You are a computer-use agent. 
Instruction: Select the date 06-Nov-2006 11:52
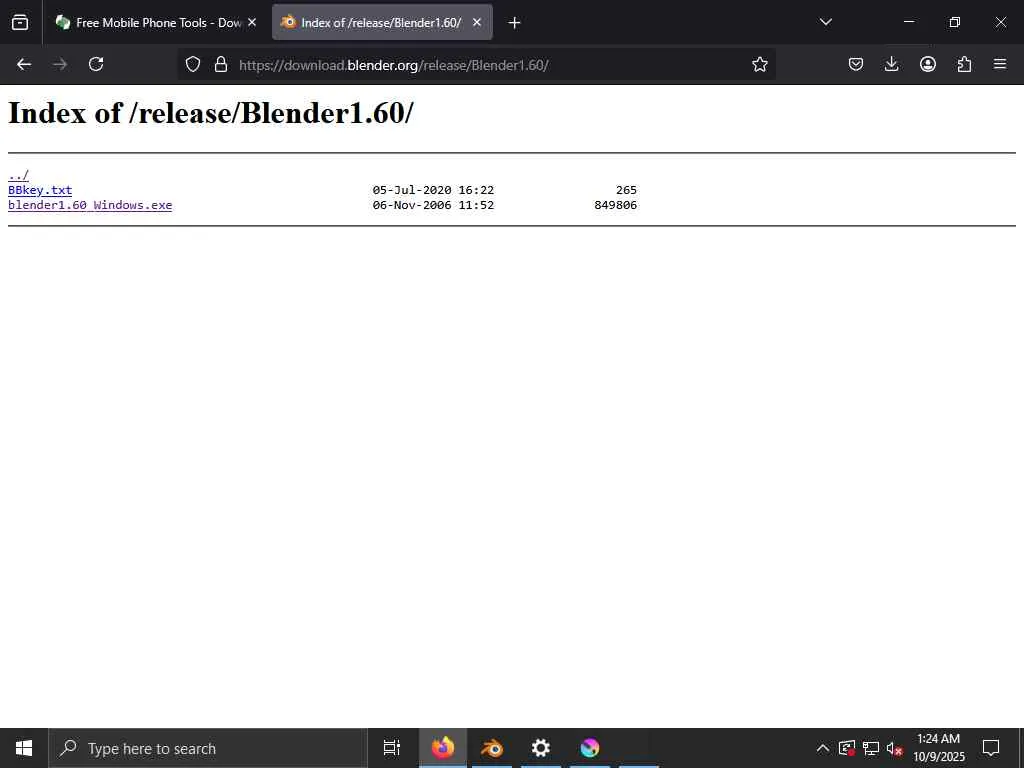click(433, 205)
